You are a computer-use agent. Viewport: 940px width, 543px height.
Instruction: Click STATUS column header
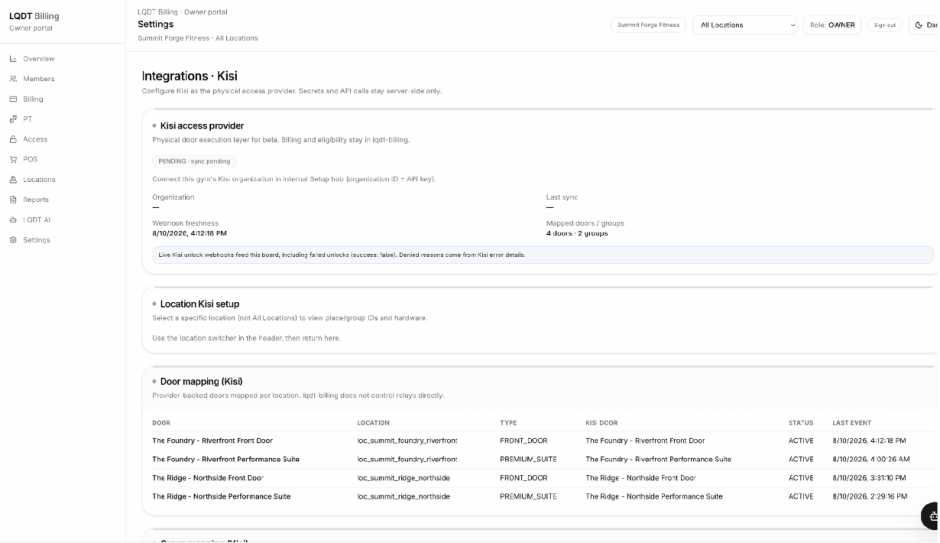click(801, 423)
